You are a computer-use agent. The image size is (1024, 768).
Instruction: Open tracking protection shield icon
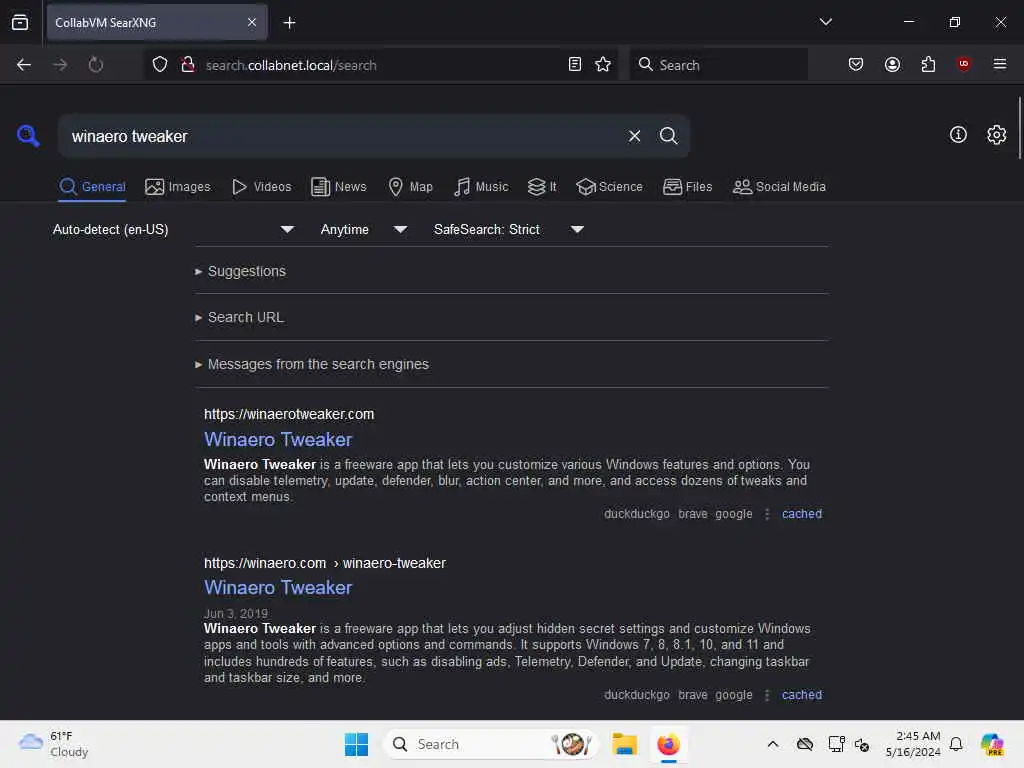coord(159,65)
